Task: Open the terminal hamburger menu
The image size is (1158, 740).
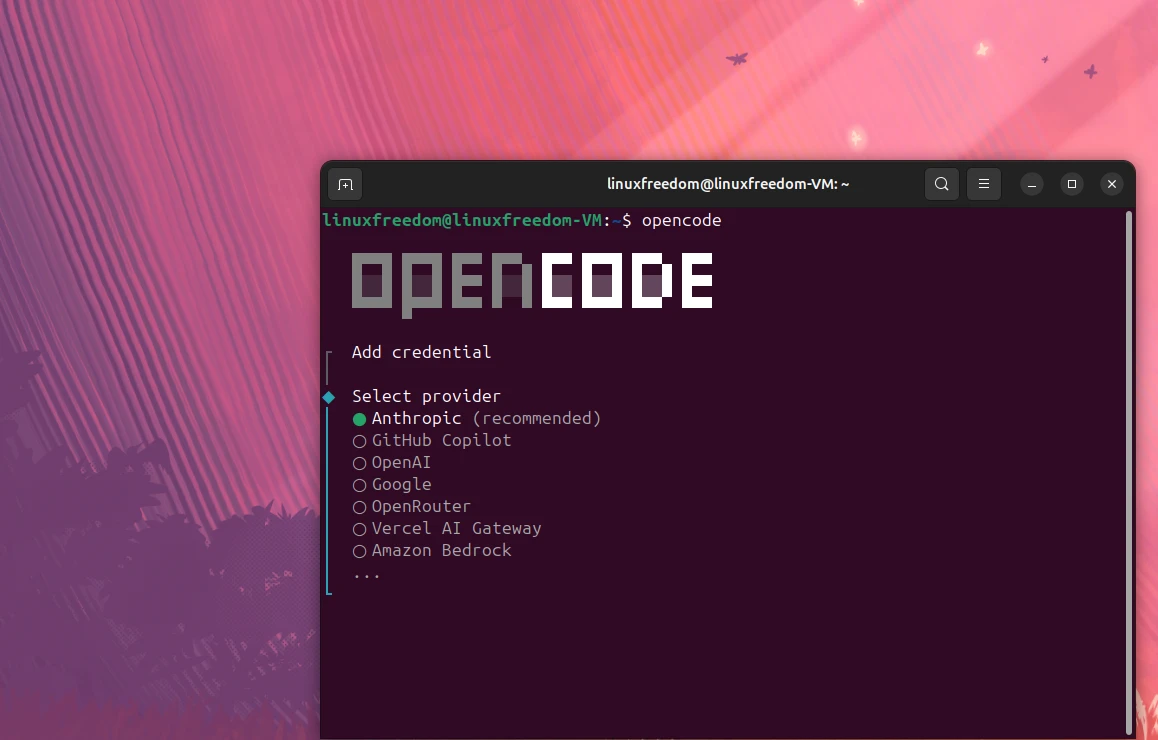Action: [983, 184]
